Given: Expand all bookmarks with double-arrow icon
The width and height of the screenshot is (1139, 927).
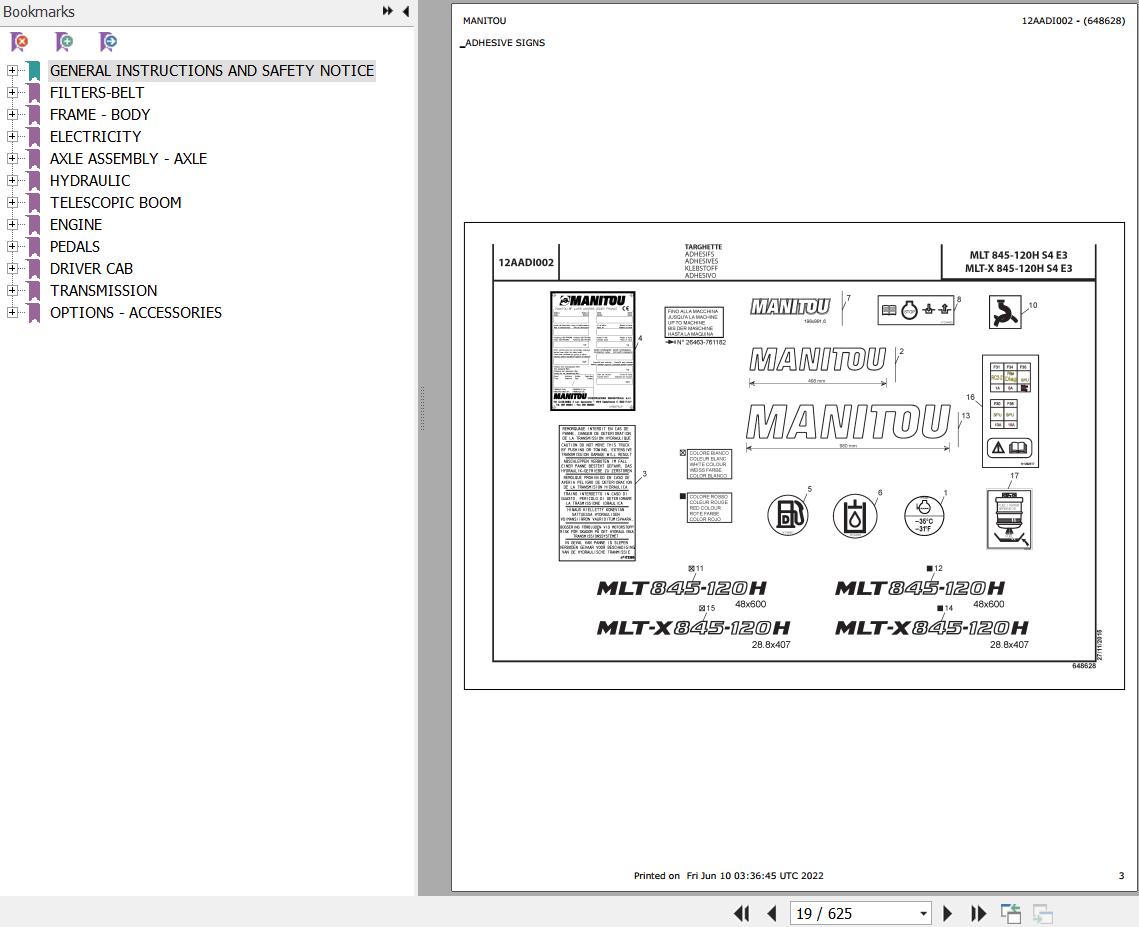Looking at the screenshot, I should coord(388,11).
